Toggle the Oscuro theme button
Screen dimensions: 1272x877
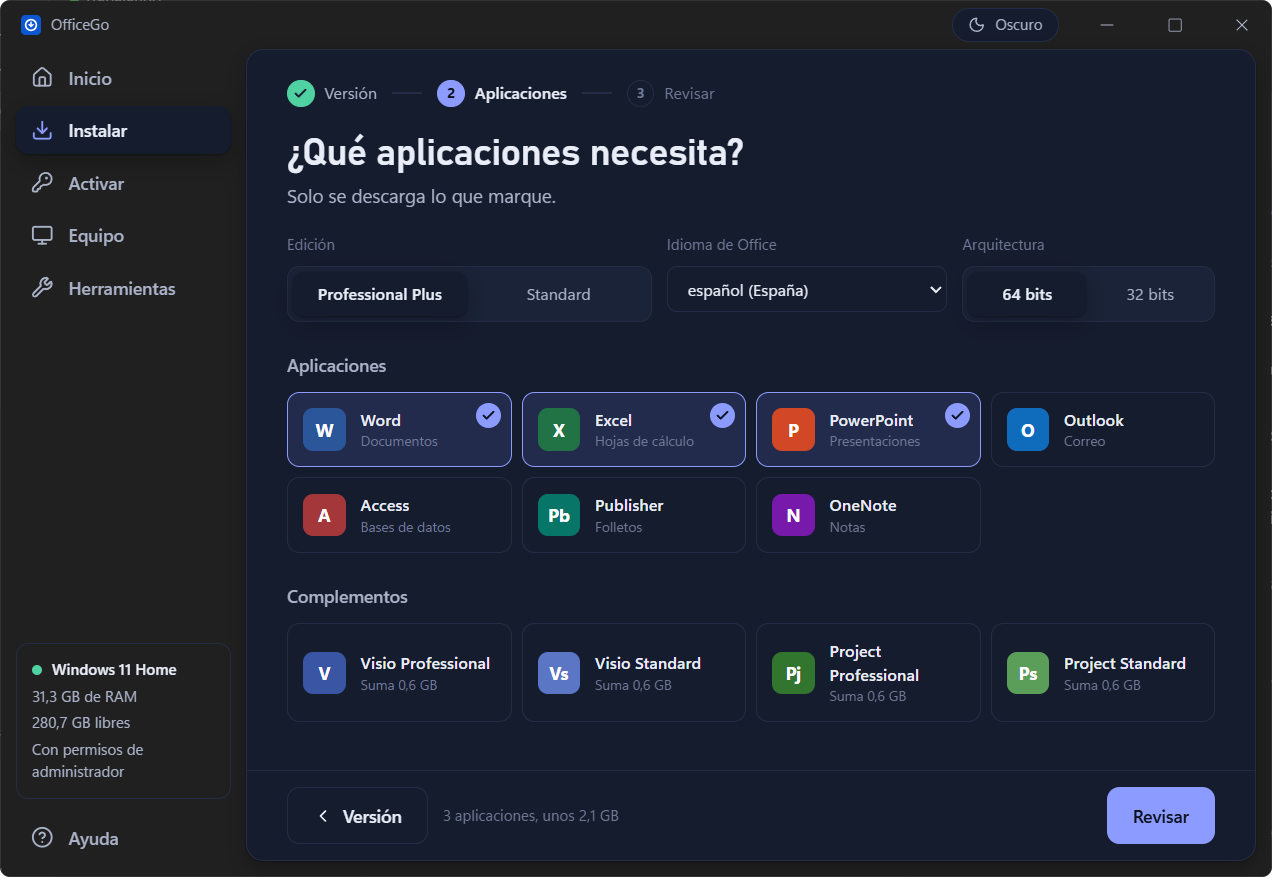(x=1005, y=25)
